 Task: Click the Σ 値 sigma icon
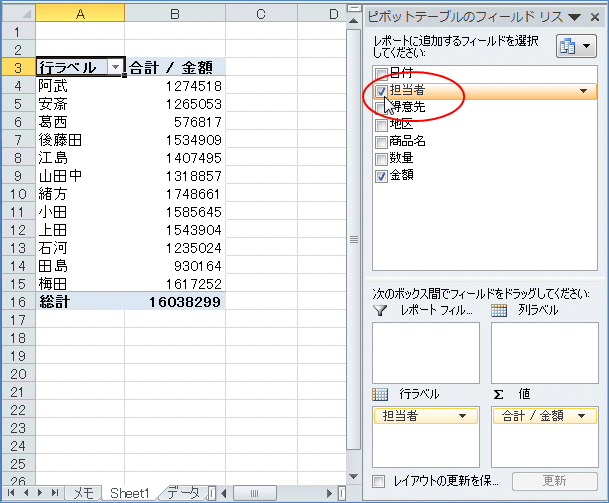point(498,394)
